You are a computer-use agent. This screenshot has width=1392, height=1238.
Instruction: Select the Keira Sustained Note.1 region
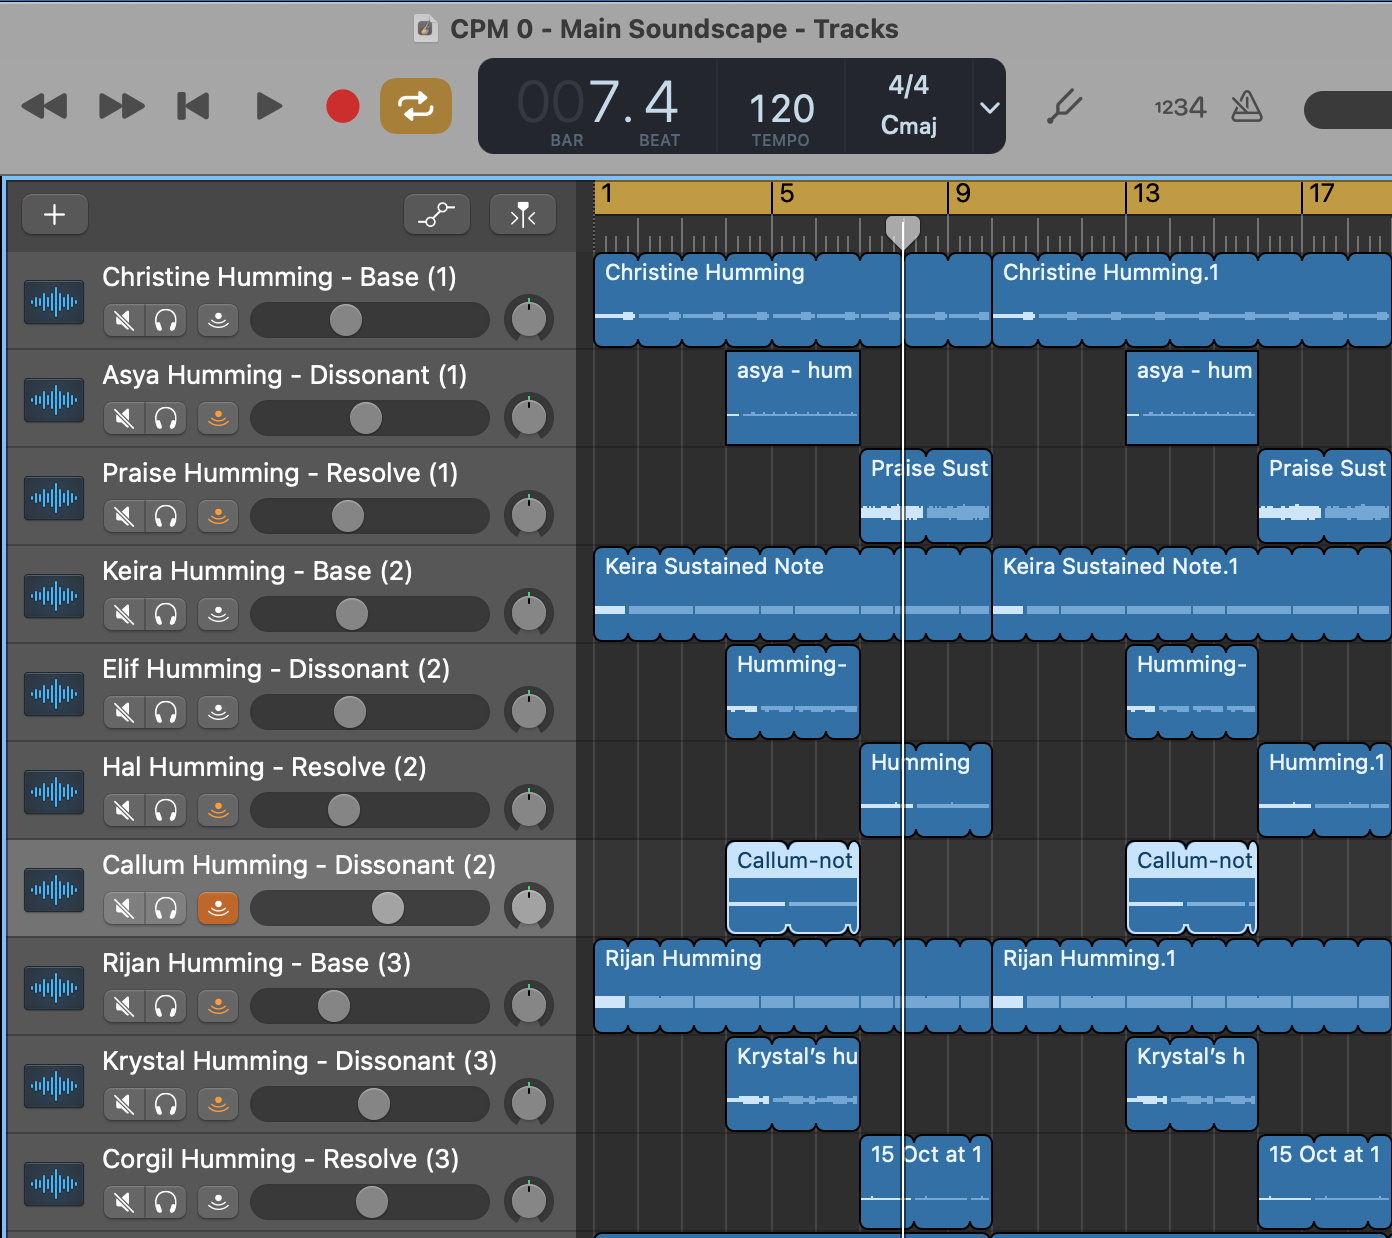pyautogui.click(x=1192, y=594)
